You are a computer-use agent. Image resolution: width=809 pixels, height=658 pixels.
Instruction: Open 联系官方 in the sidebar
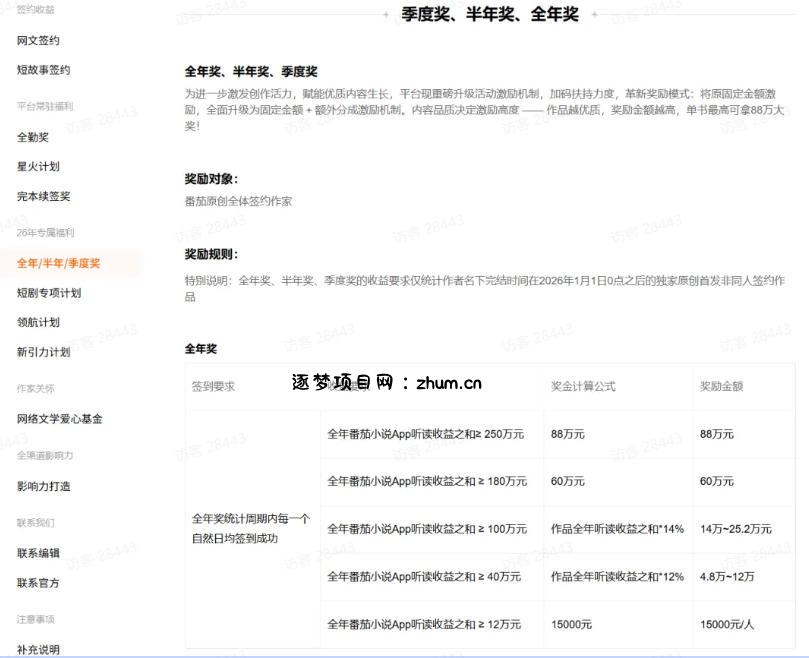pos(38,583)
